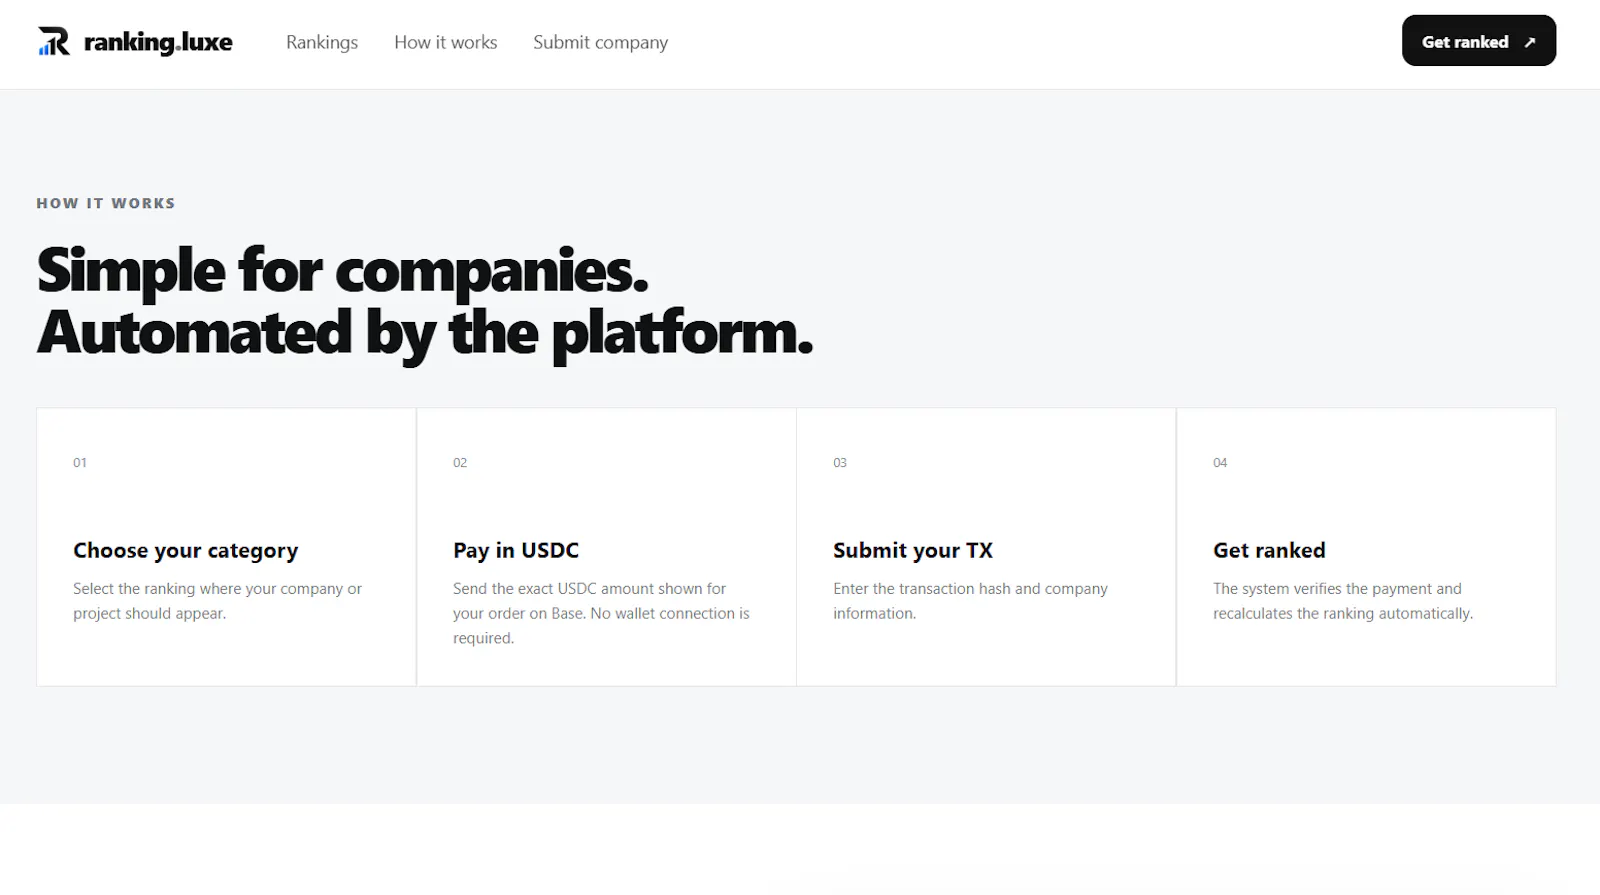Click the ranking.luxe brand name

point(158,42)
